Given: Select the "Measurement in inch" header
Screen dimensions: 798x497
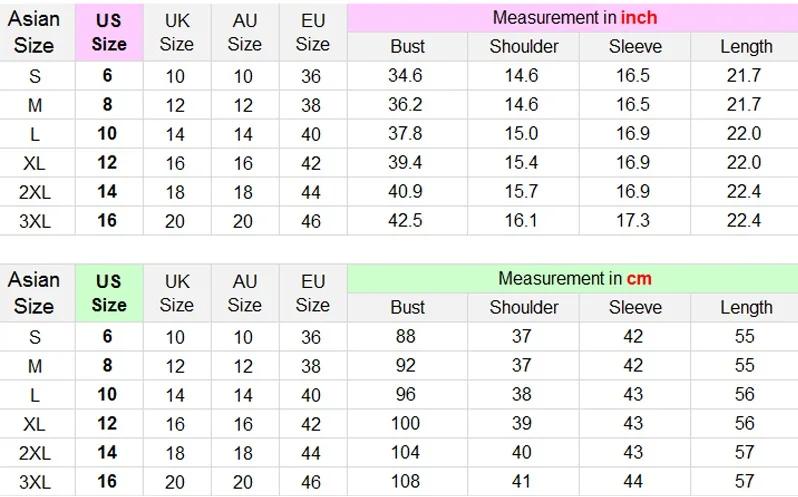Looking at the screenshot, I should [575, 18].
